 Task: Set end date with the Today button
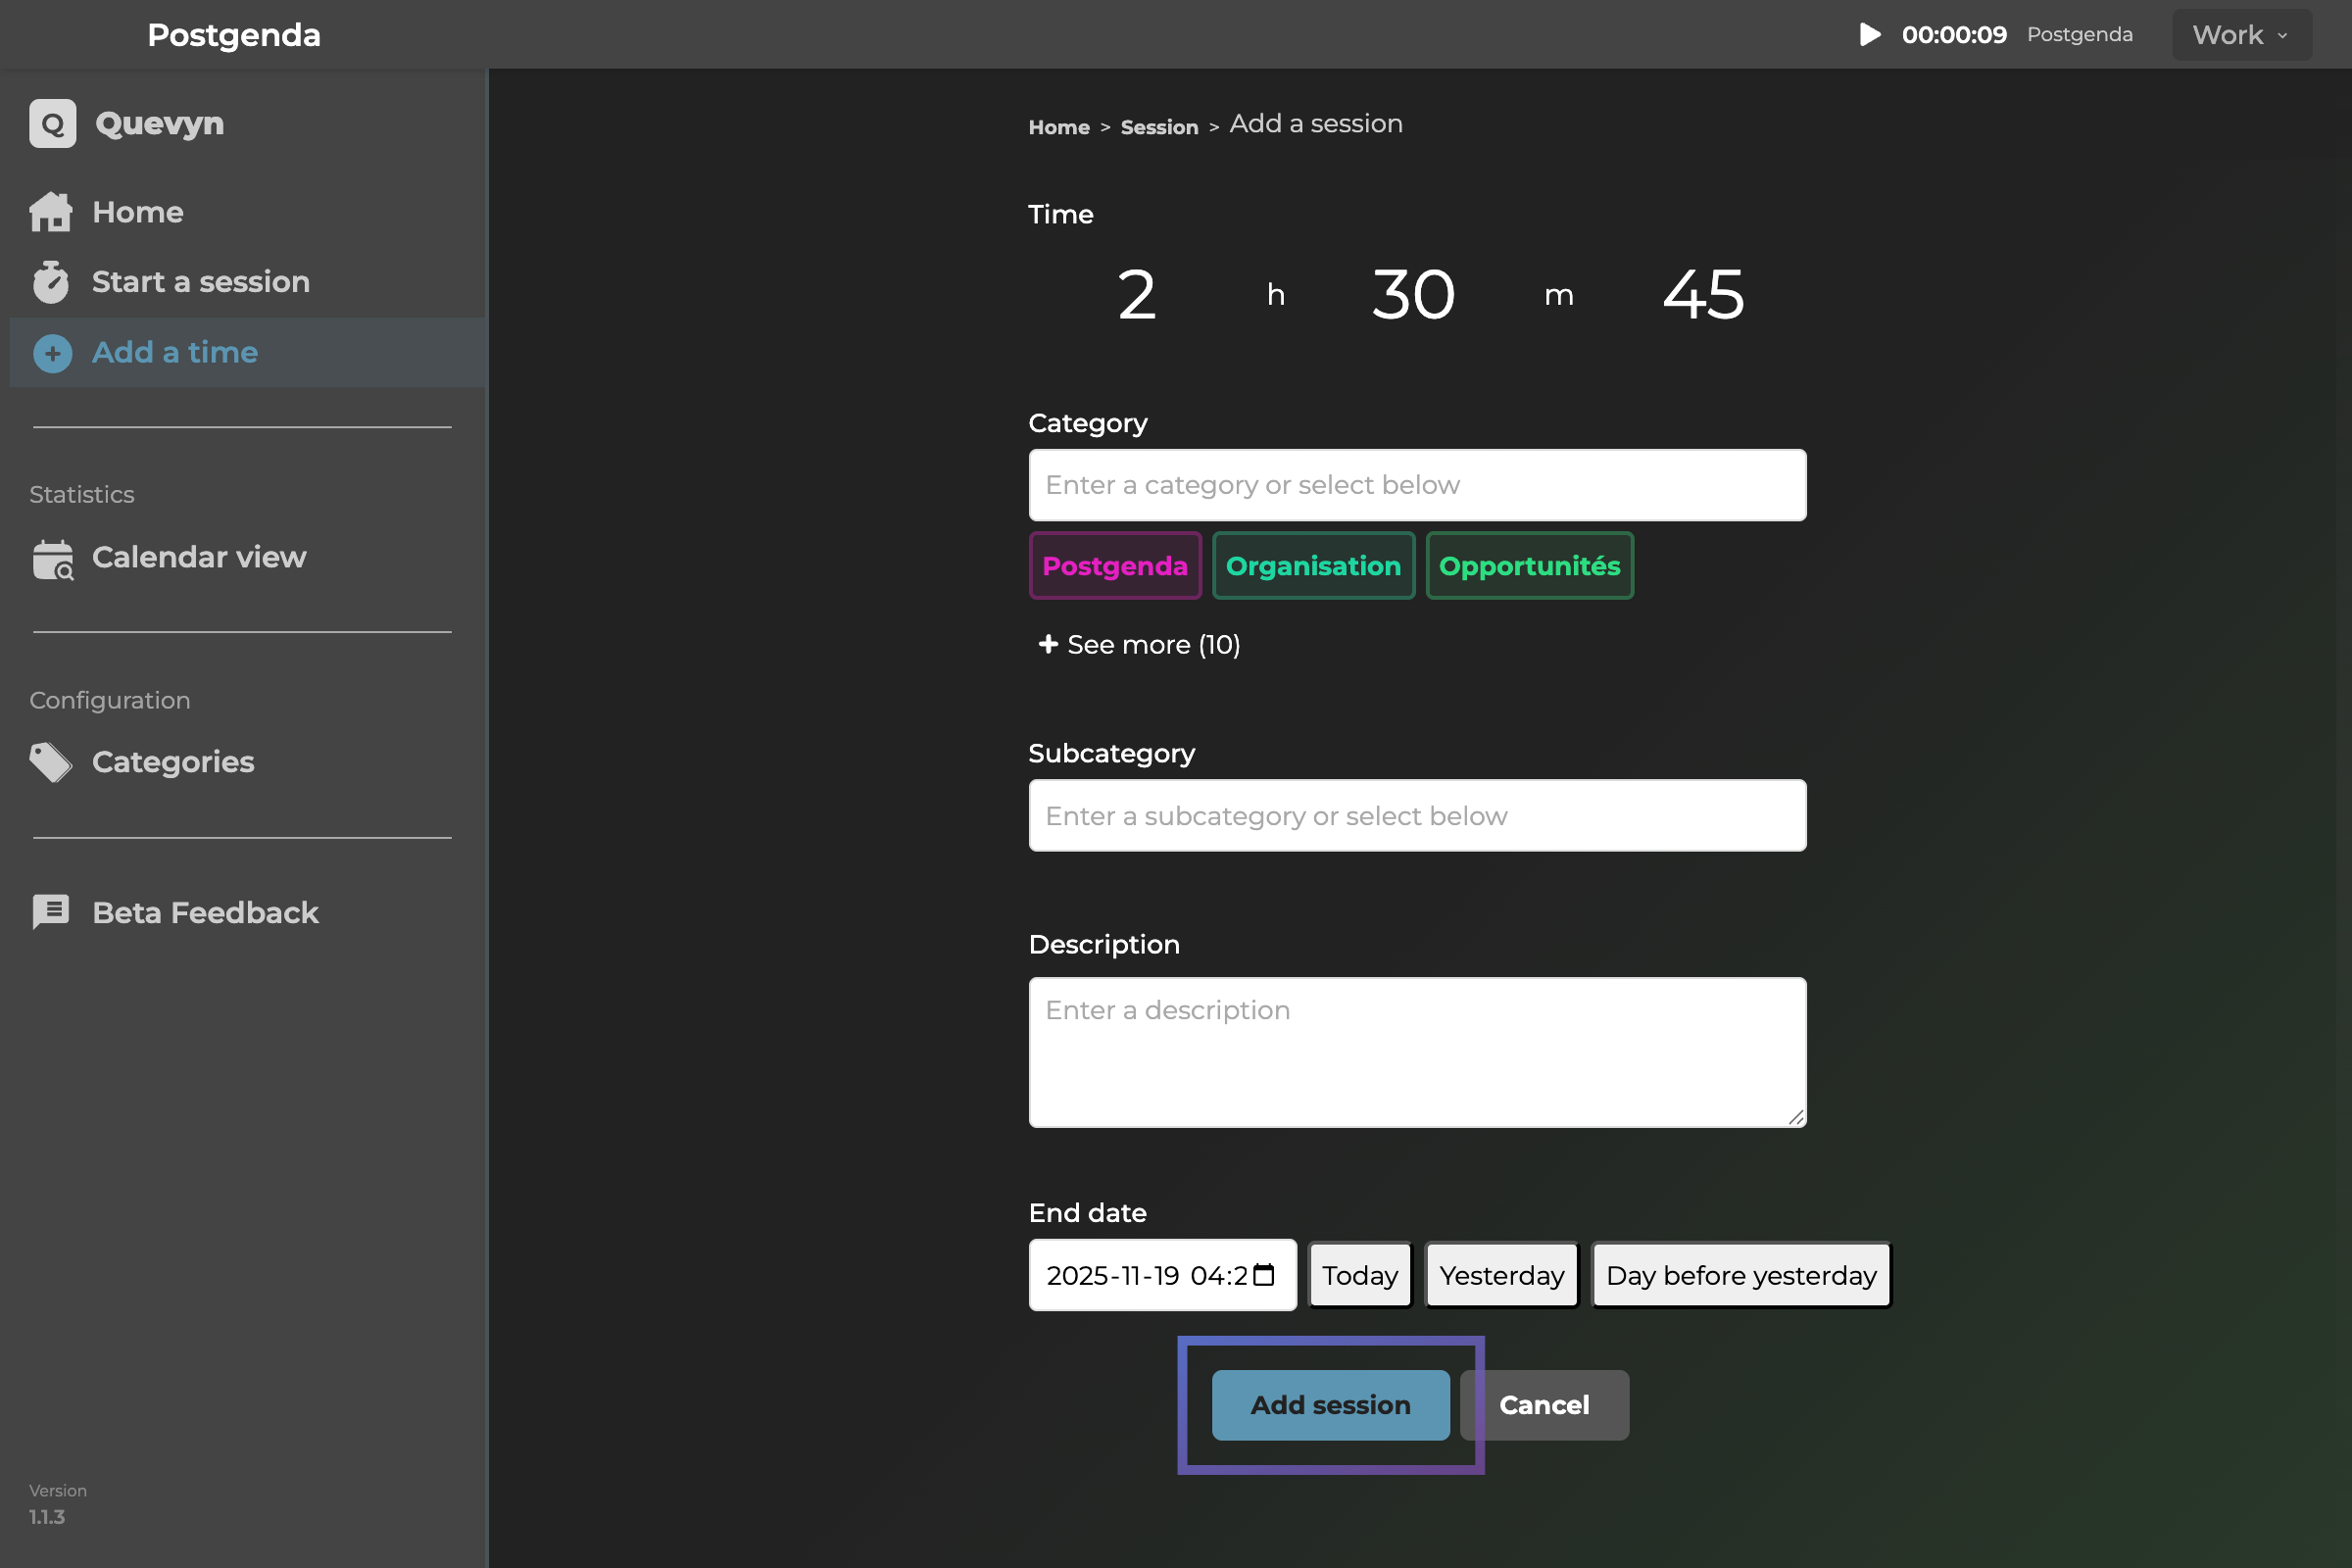pos(1360,1275)
